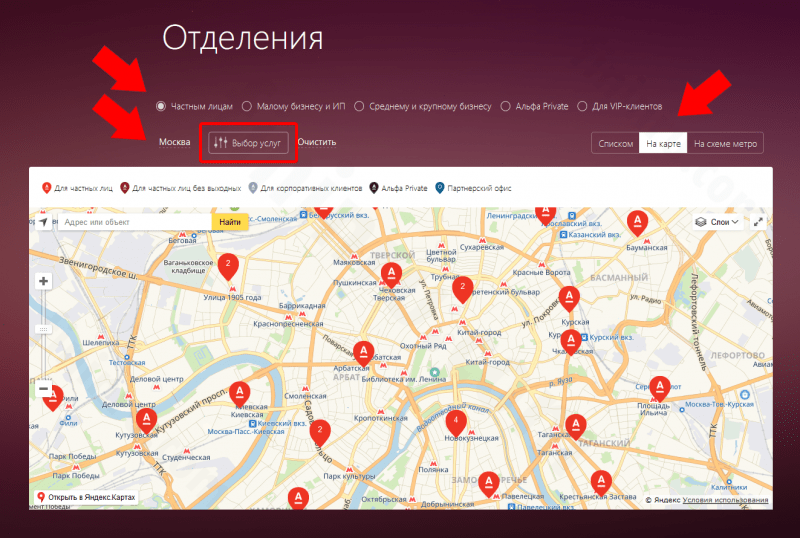
Task: Open the Слои layers dropdown
Action: [x=718, y=222]
